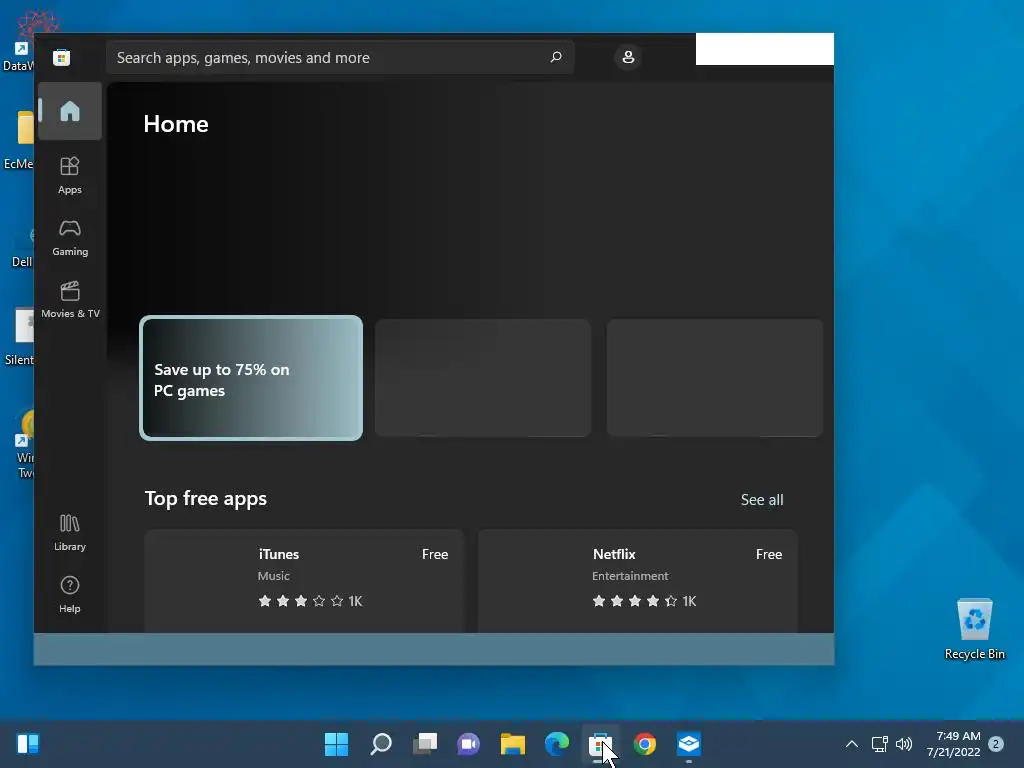1024x768 pixels.
Task: Select Recycle Bin on desktop
Action: pos(974,630)
